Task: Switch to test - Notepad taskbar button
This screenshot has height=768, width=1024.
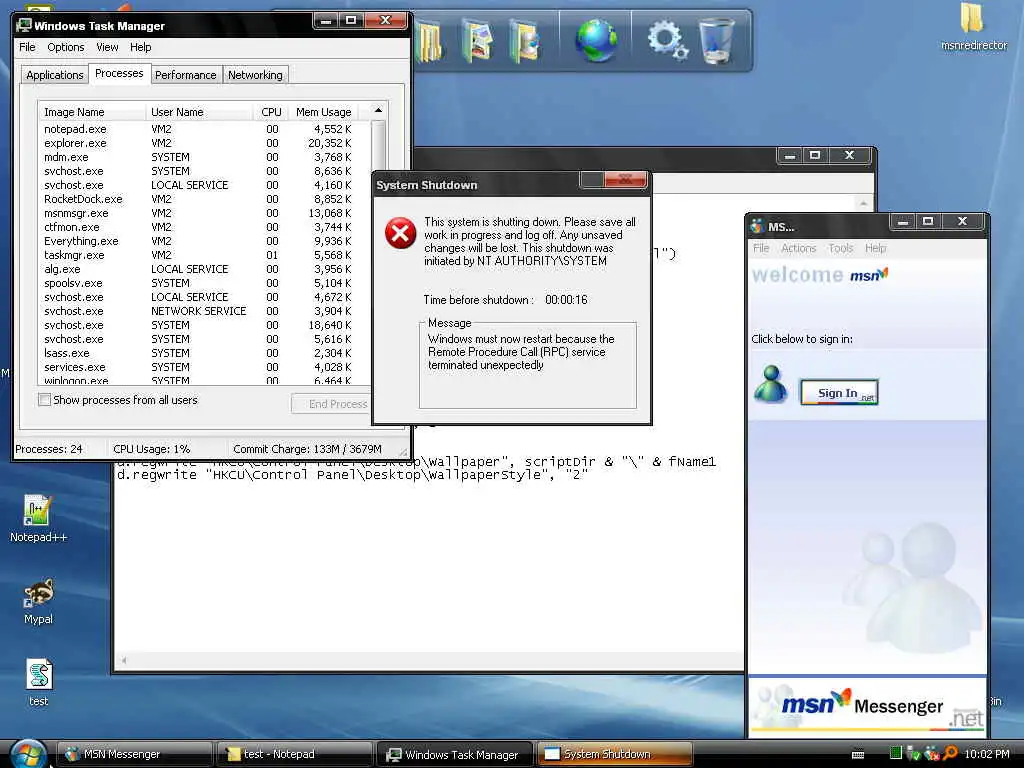Action: 295,754
